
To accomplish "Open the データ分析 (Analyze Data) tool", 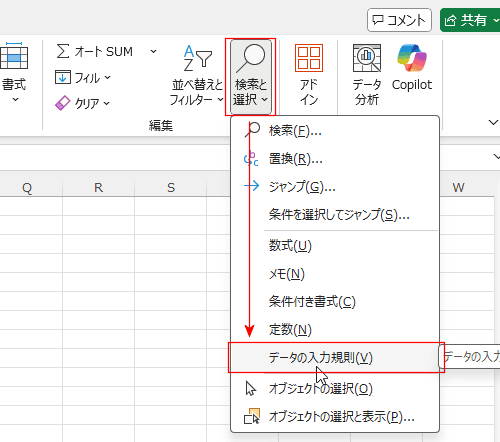I will [x=367, y=75].
